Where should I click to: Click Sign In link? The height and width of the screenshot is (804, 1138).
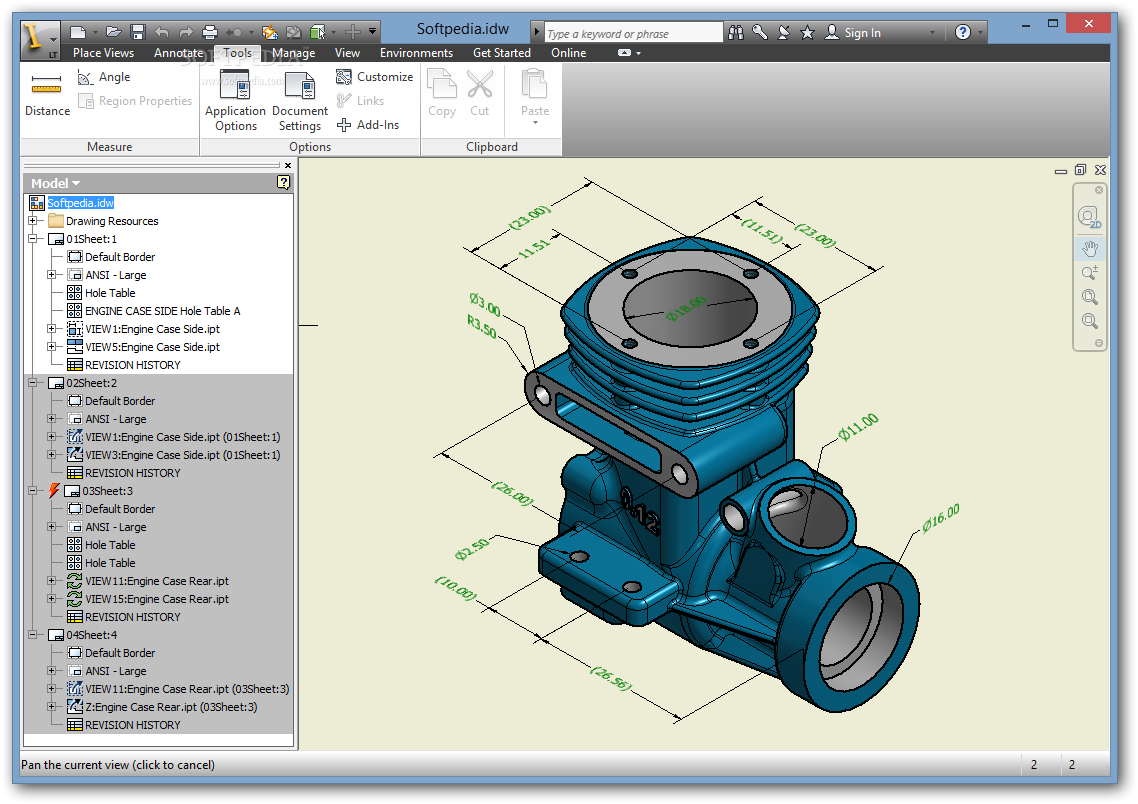[x=861, y=33]
